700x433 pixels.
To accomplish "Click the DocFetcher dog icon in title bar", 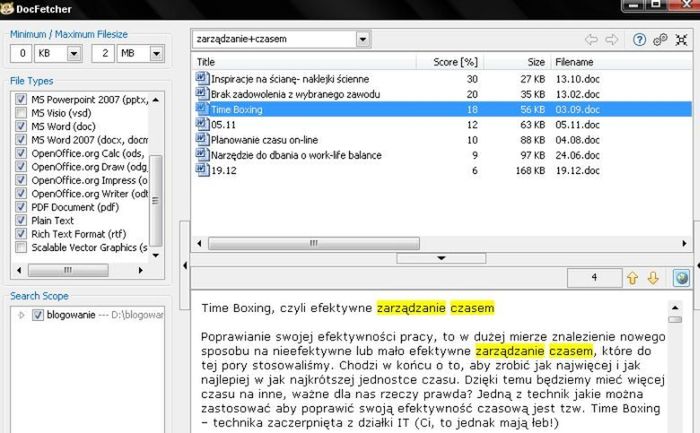I will 7,8.
